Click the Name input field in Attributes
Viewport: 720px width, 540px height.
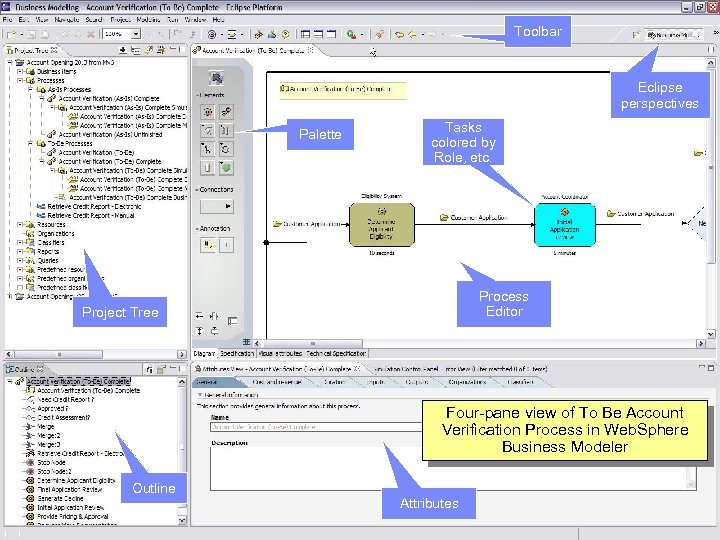[316, 427]
